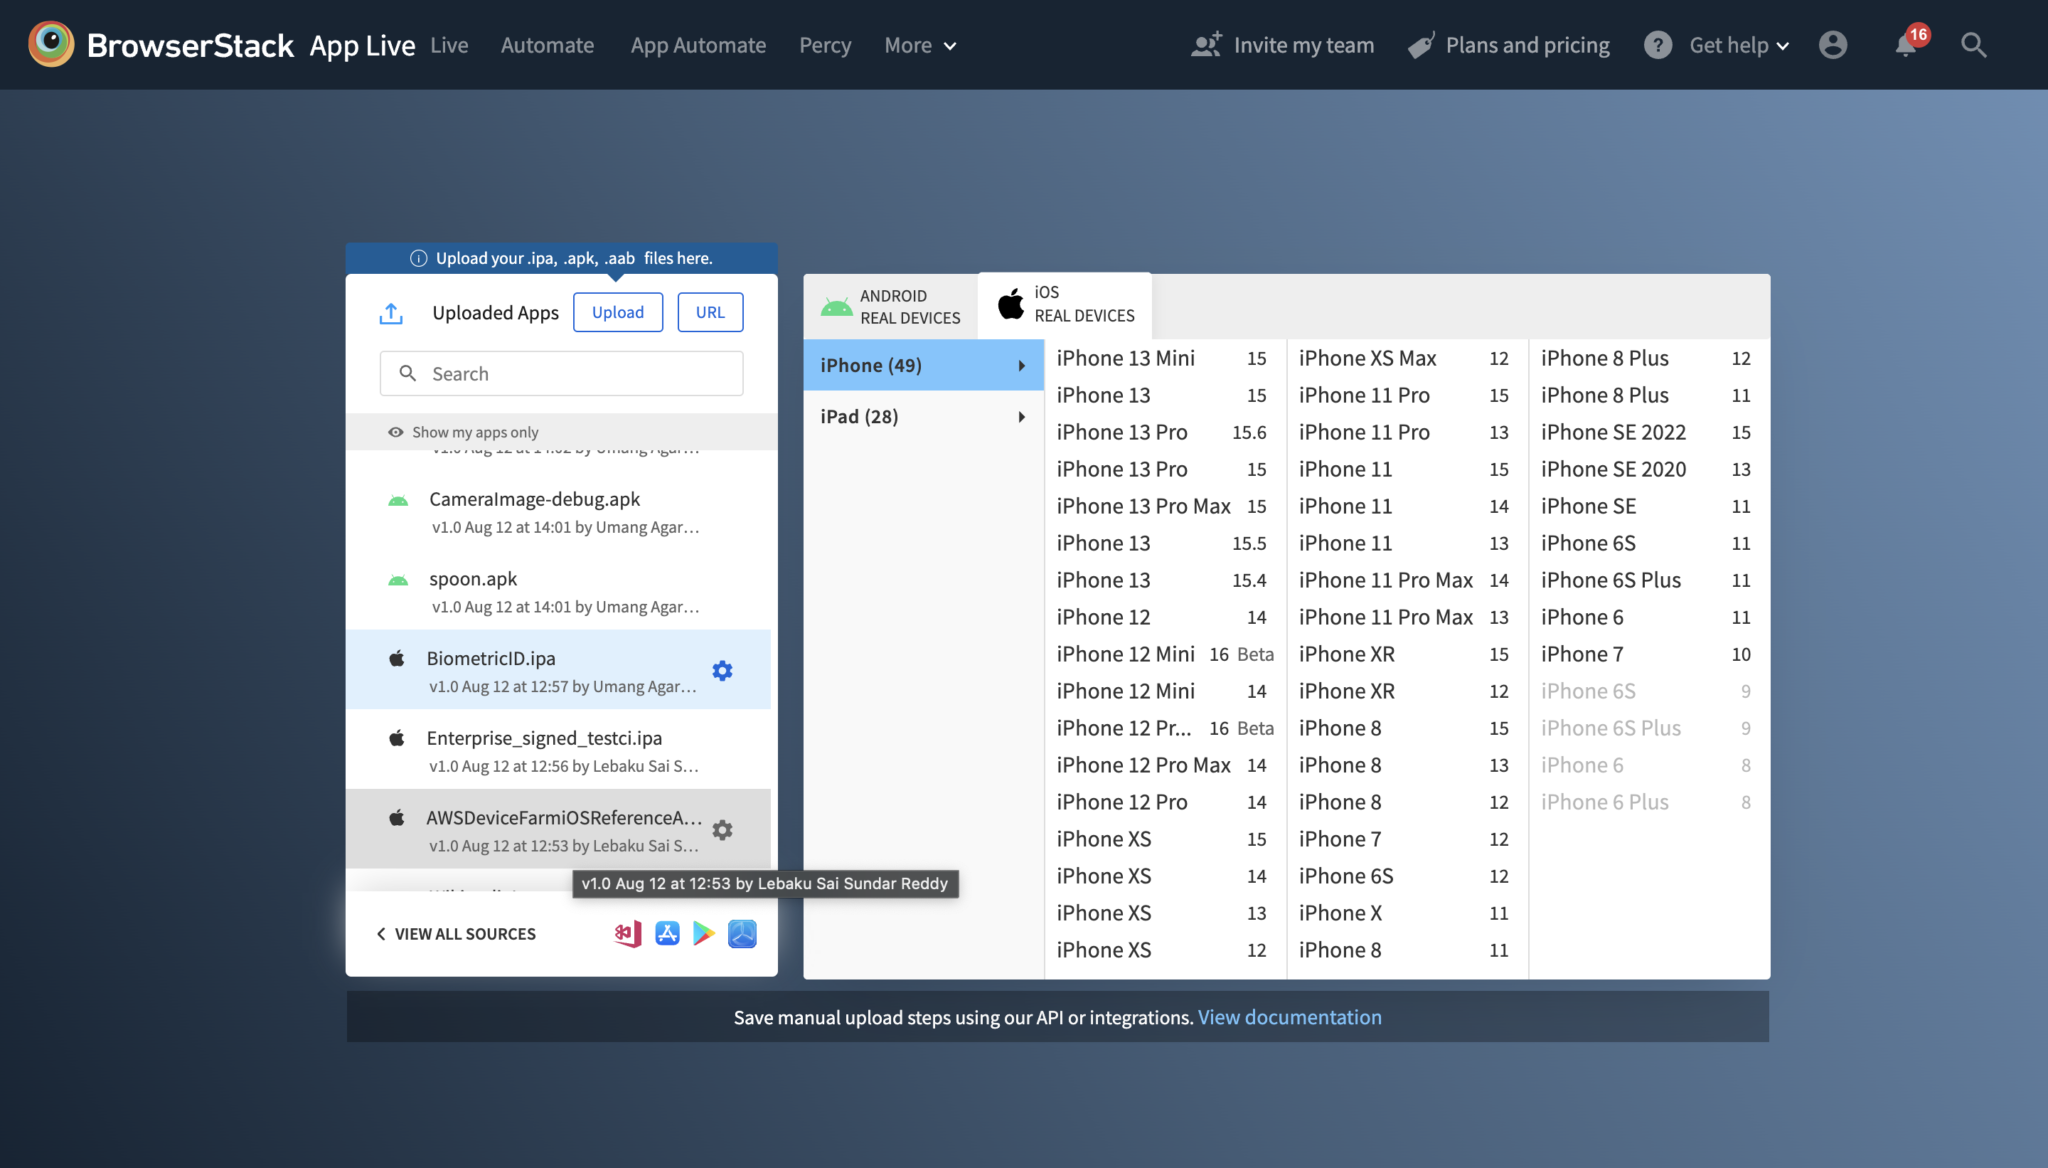
Task: Open the notifications bell icon
Action: pos(1906,45)
